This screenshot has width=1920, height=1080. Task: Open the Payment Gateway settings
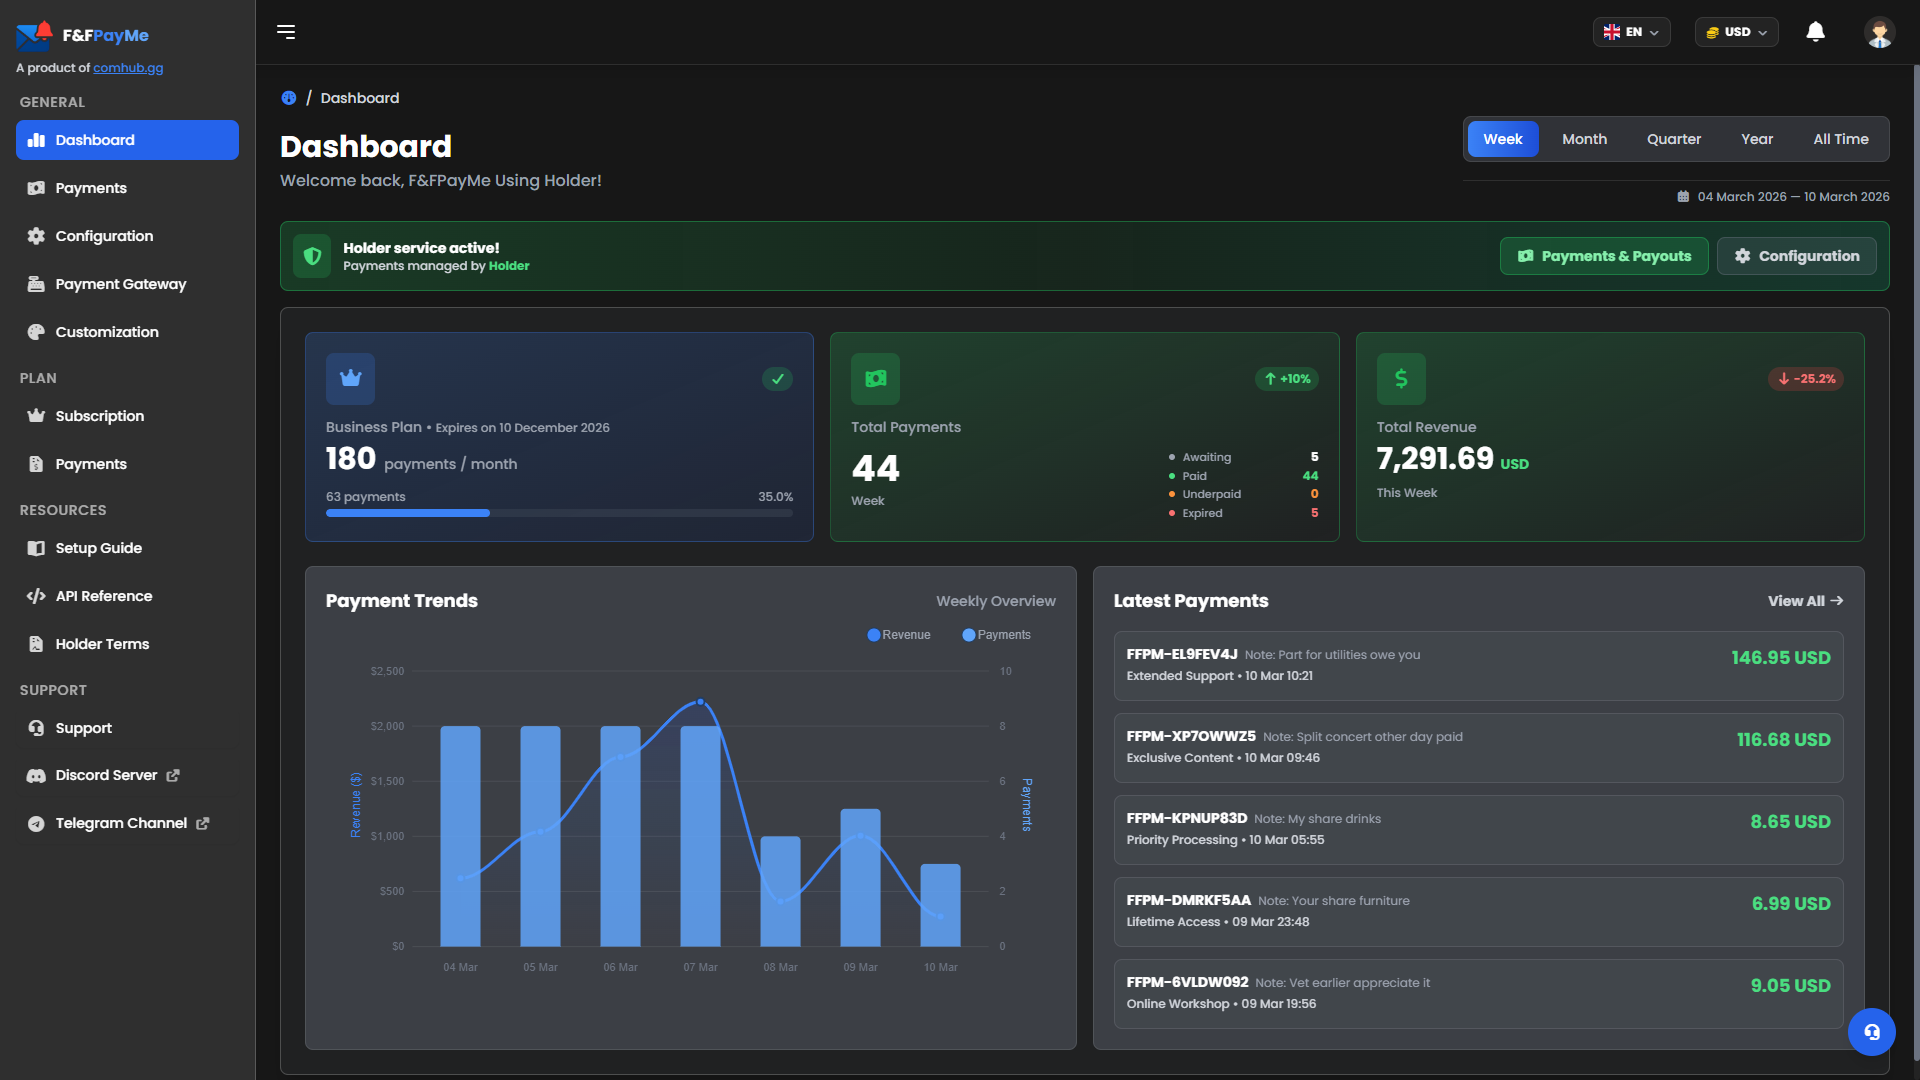120,284
